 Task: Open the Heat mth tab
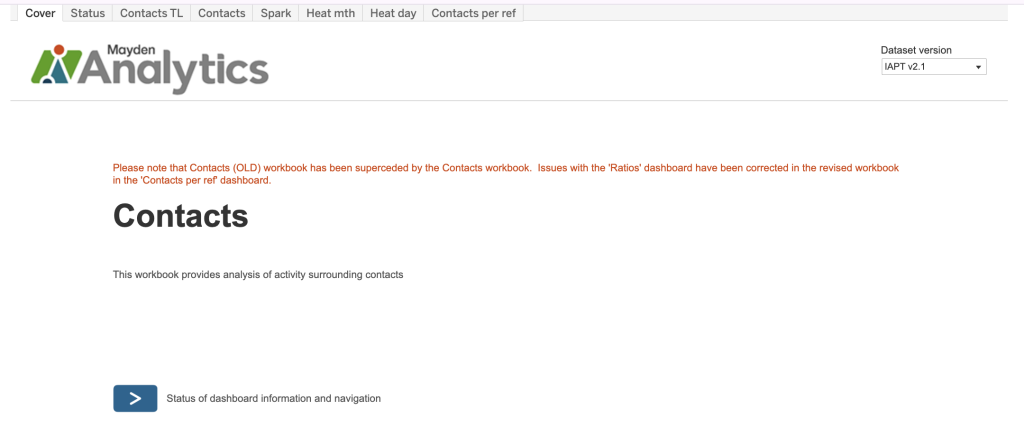(330, 13)
